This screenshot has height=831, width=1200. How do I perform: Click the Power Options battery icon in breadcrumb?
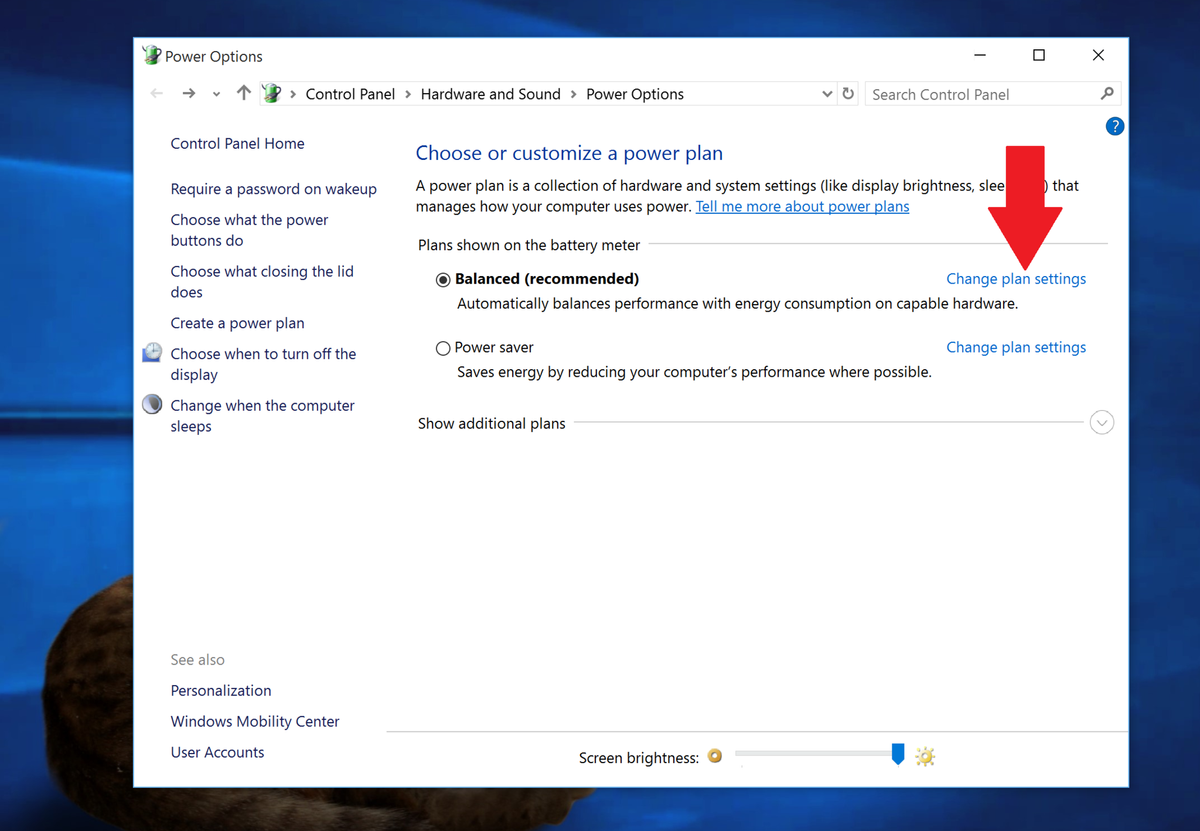pos(270,93)
